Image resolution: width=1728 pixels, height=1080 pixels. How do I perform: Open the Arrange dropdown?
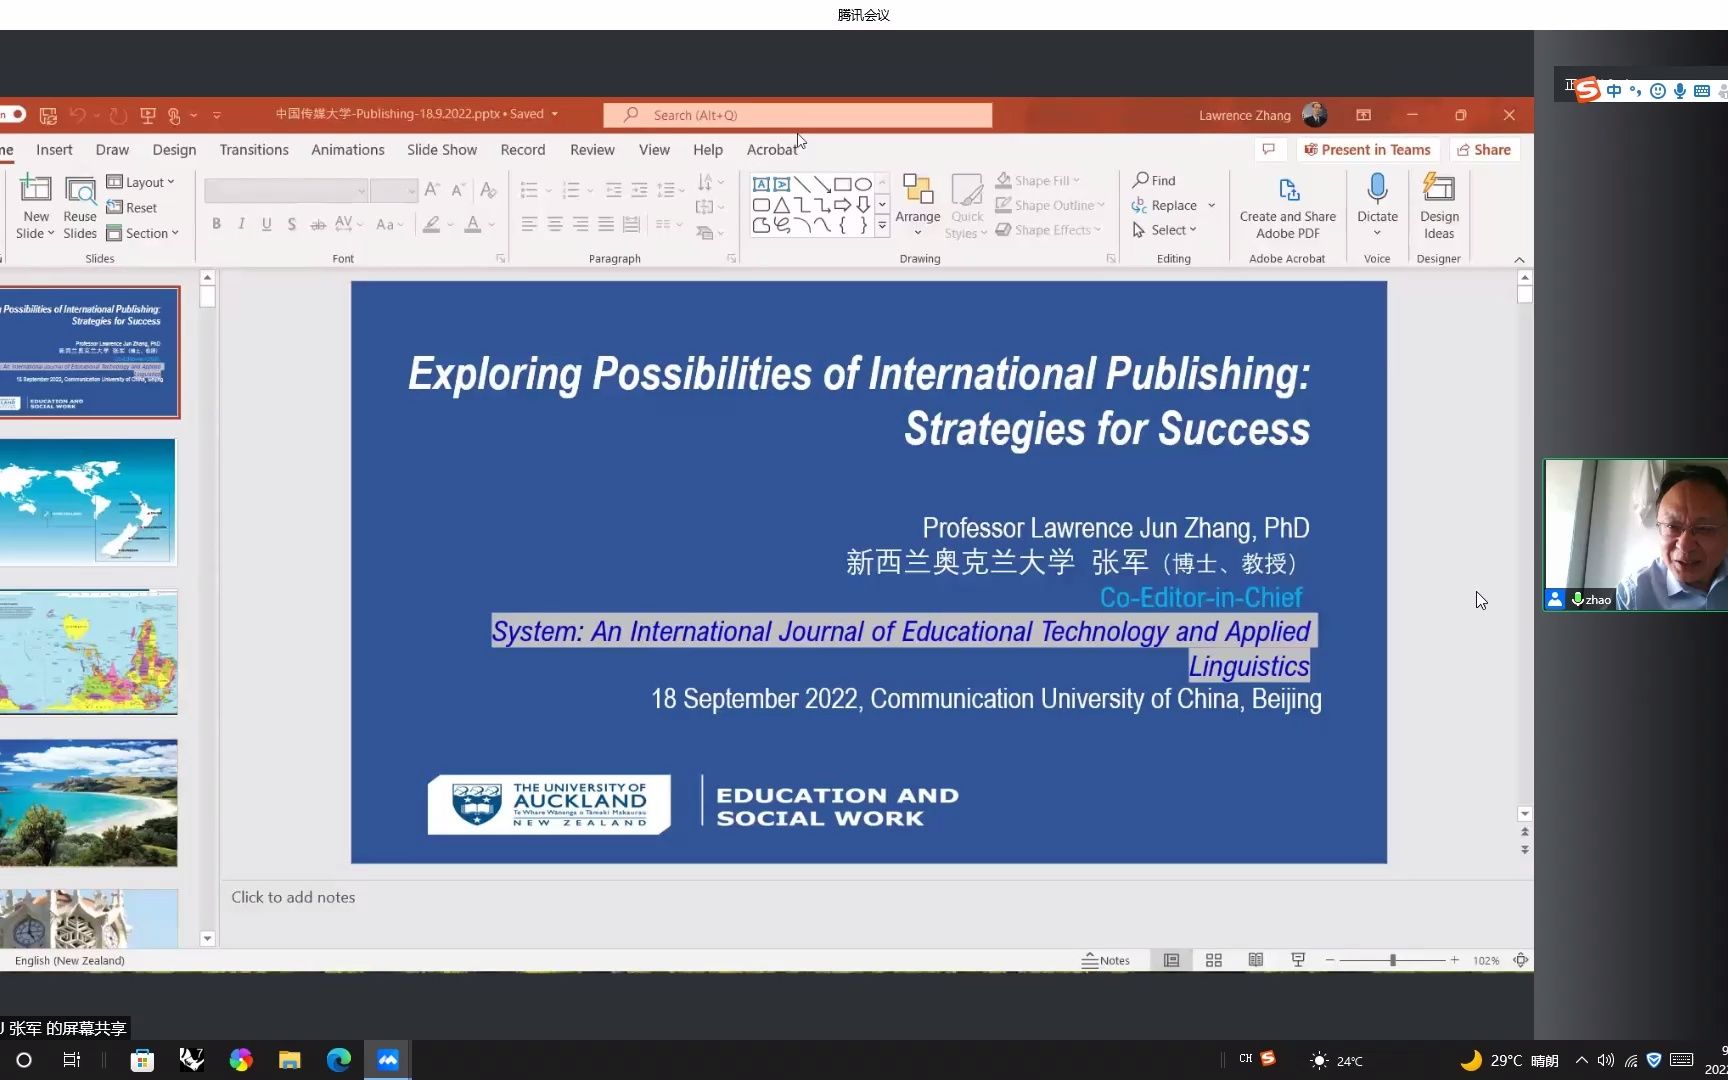918,205
